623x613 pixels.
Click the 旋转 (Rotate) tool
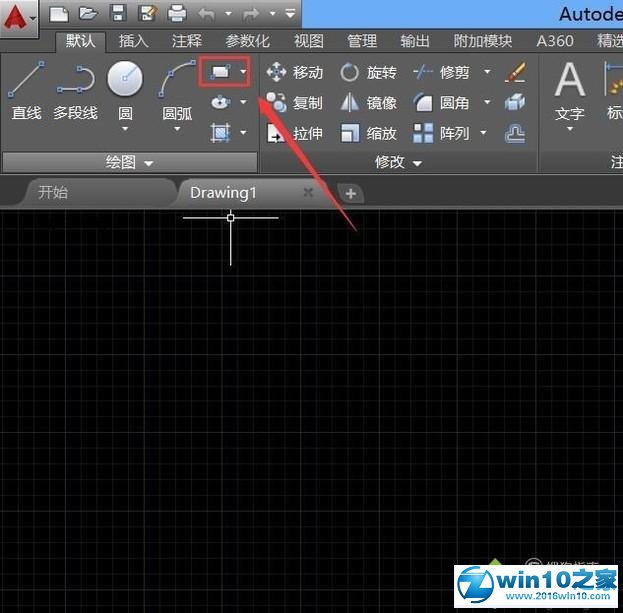pos(368,72)
